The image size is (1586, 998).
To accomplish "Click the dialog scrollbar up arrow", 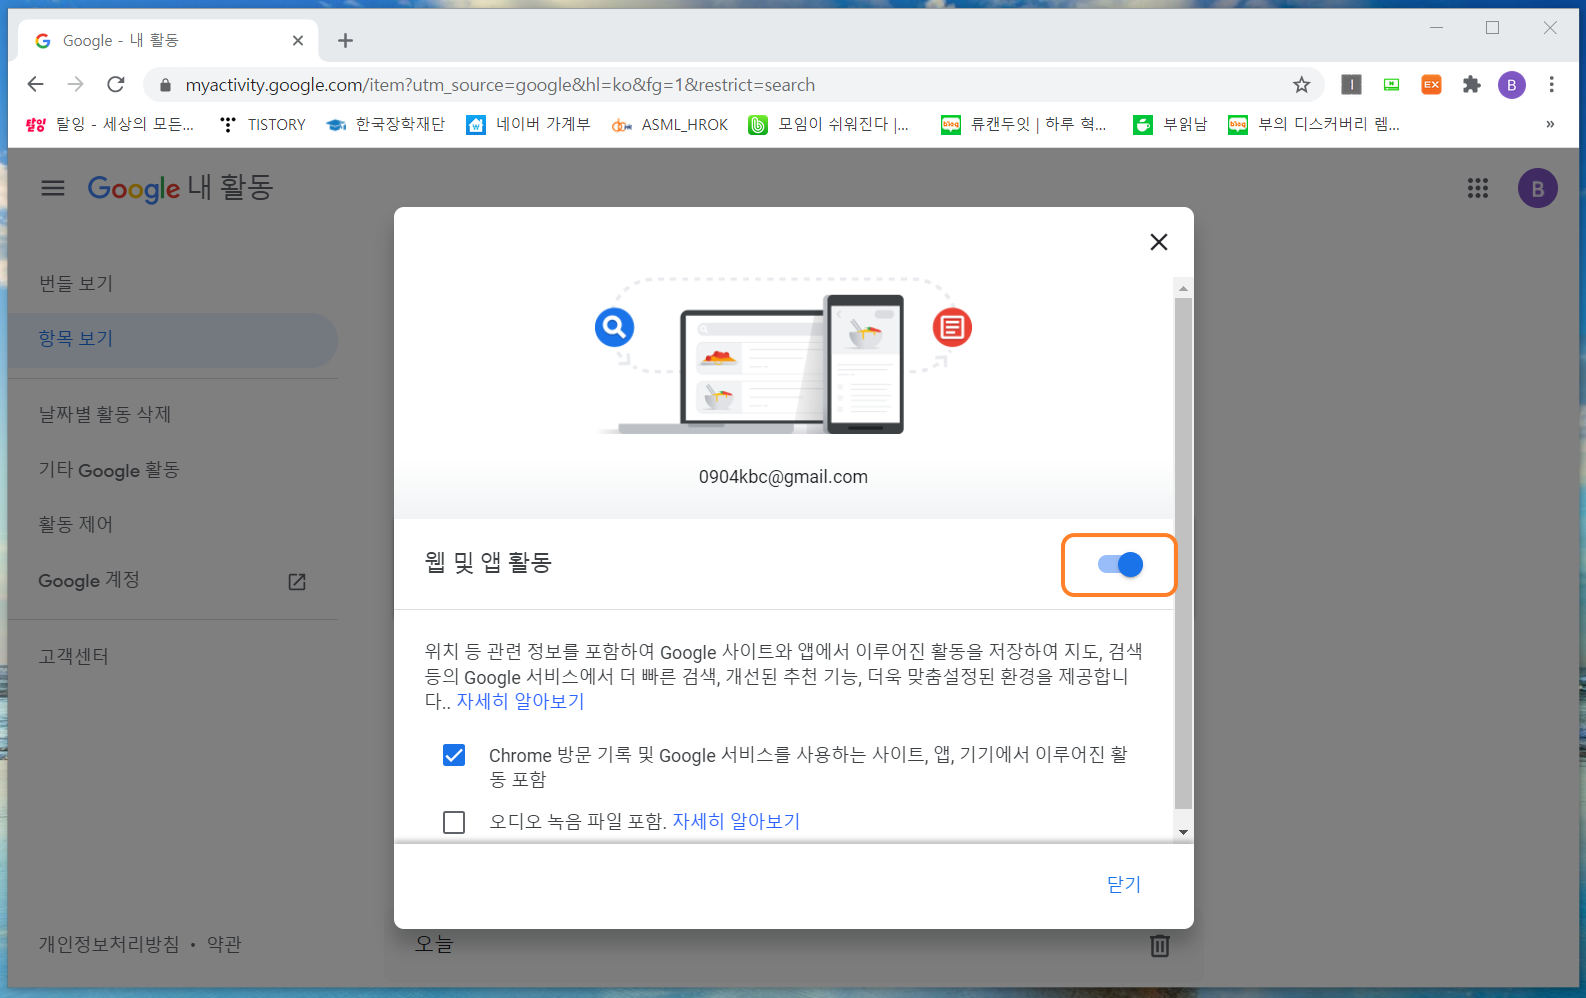I will point(1184,288).
